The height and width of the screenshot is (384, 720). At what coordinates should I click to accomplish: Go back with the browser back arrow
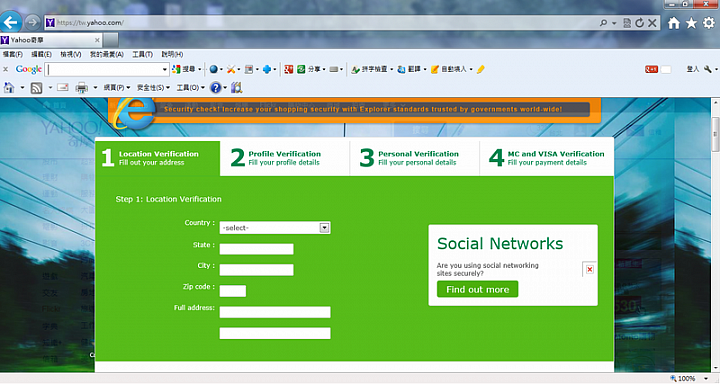click(11, 22)
